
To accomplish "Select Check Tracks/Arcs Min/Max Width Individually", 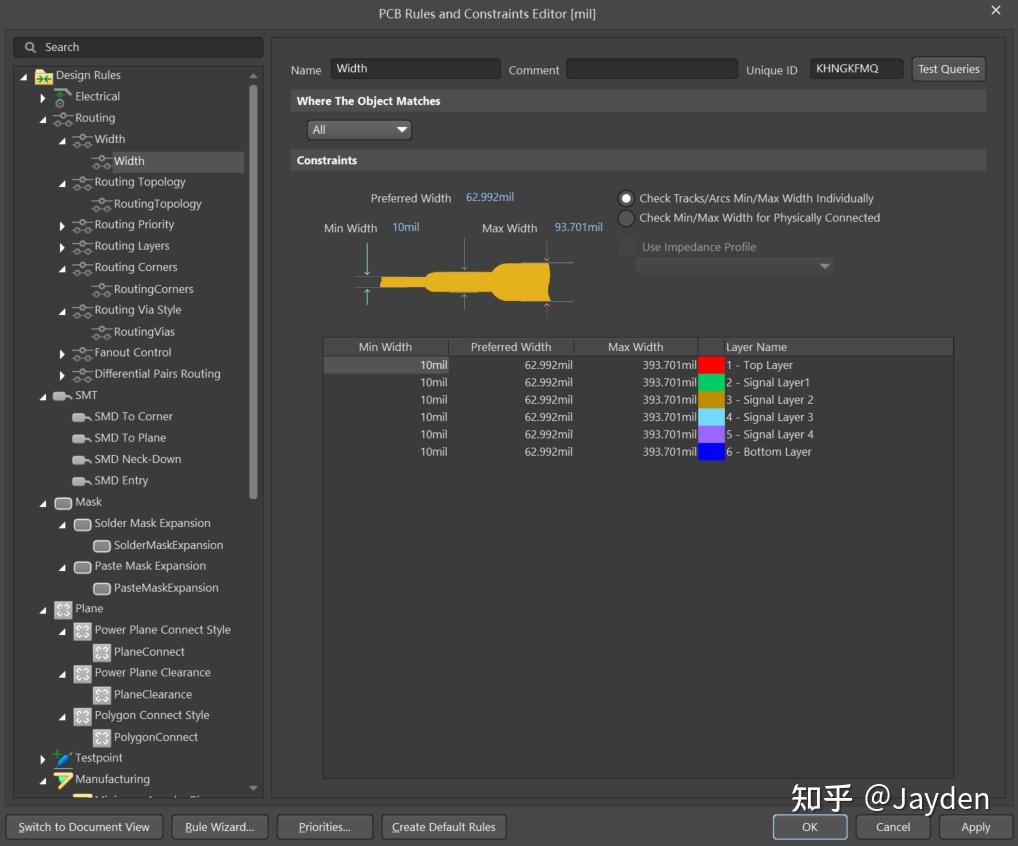I will [626, 198].
